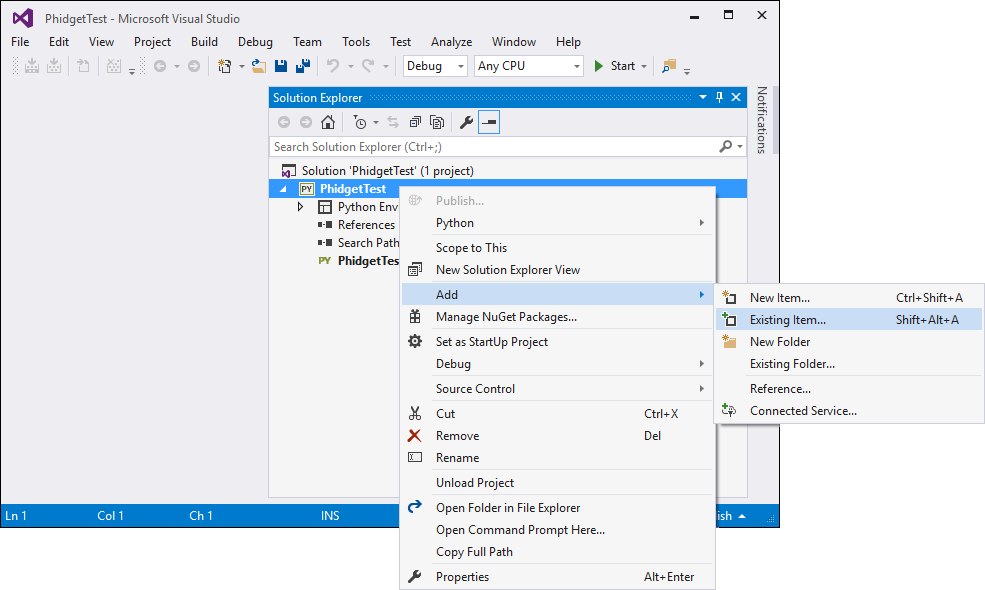985x590 pixels.
Task: Expand the Python Environments tree node
Action: point(300,207)
